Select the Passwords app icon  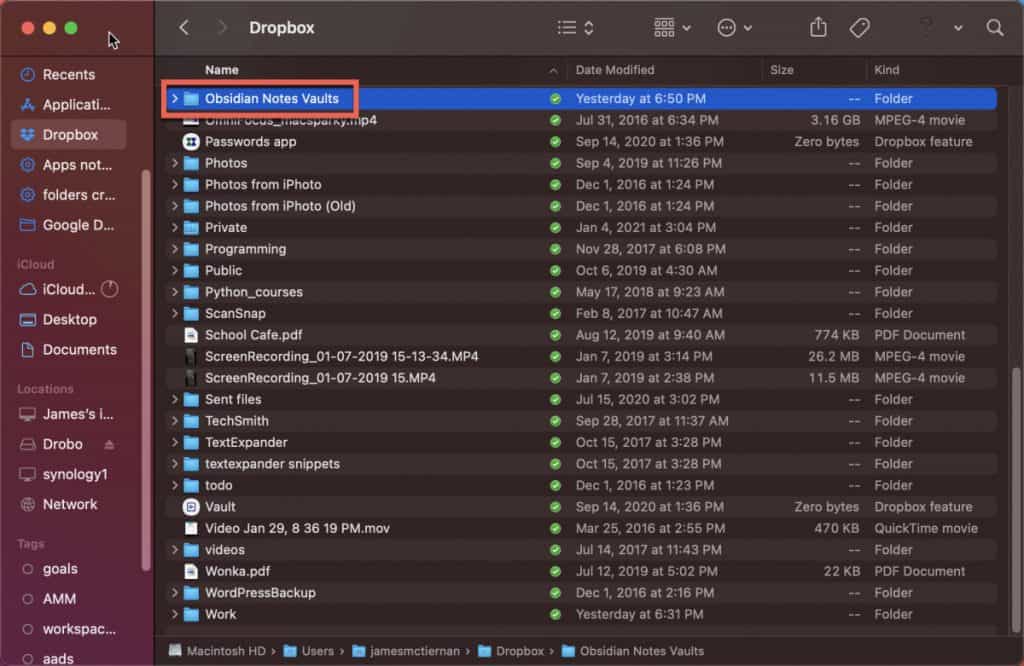pyautogui.click(x=191, y=142)
